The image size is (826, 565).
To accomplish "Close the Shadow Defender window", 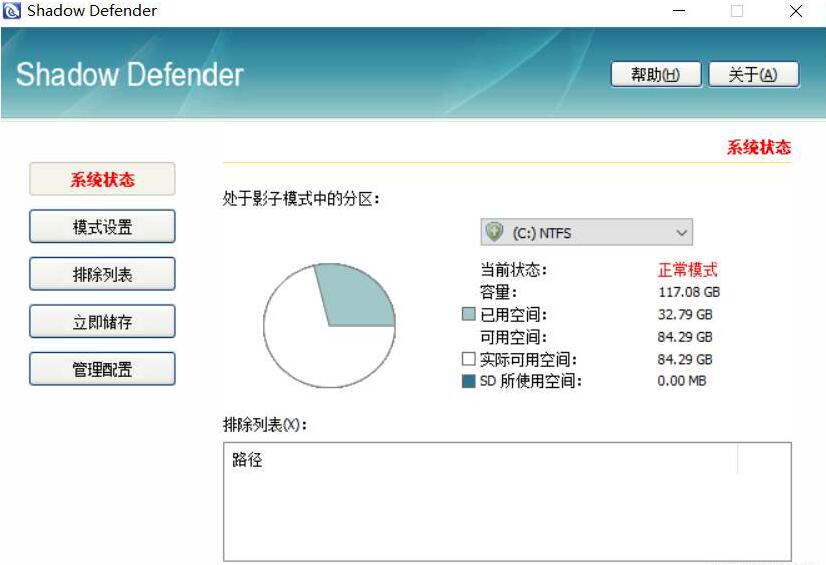I will pos(796,12).
